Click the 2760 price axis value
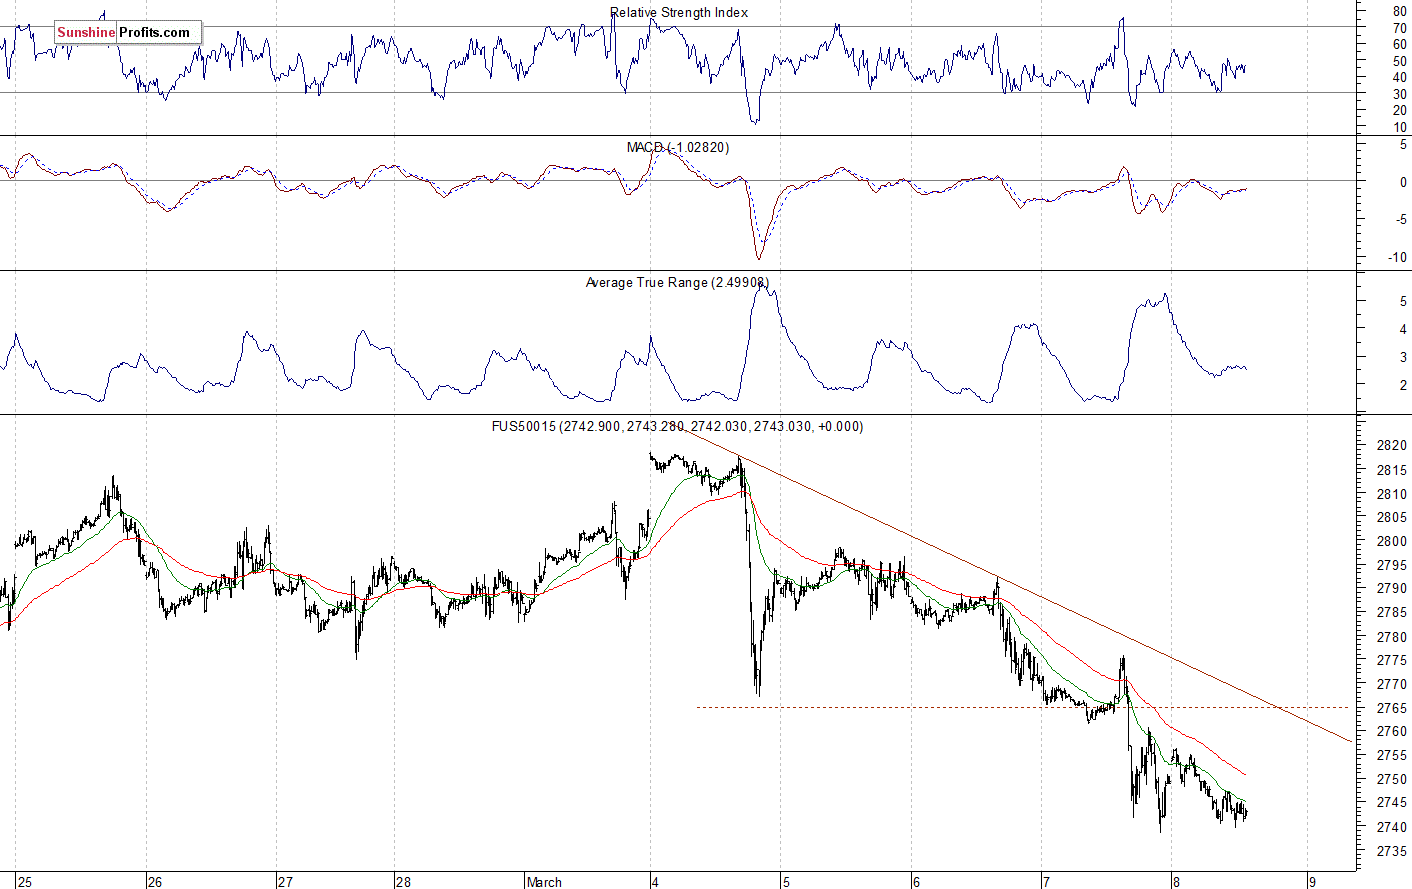The width and height of the screenshot is (1412, 889). point(1391,732)
